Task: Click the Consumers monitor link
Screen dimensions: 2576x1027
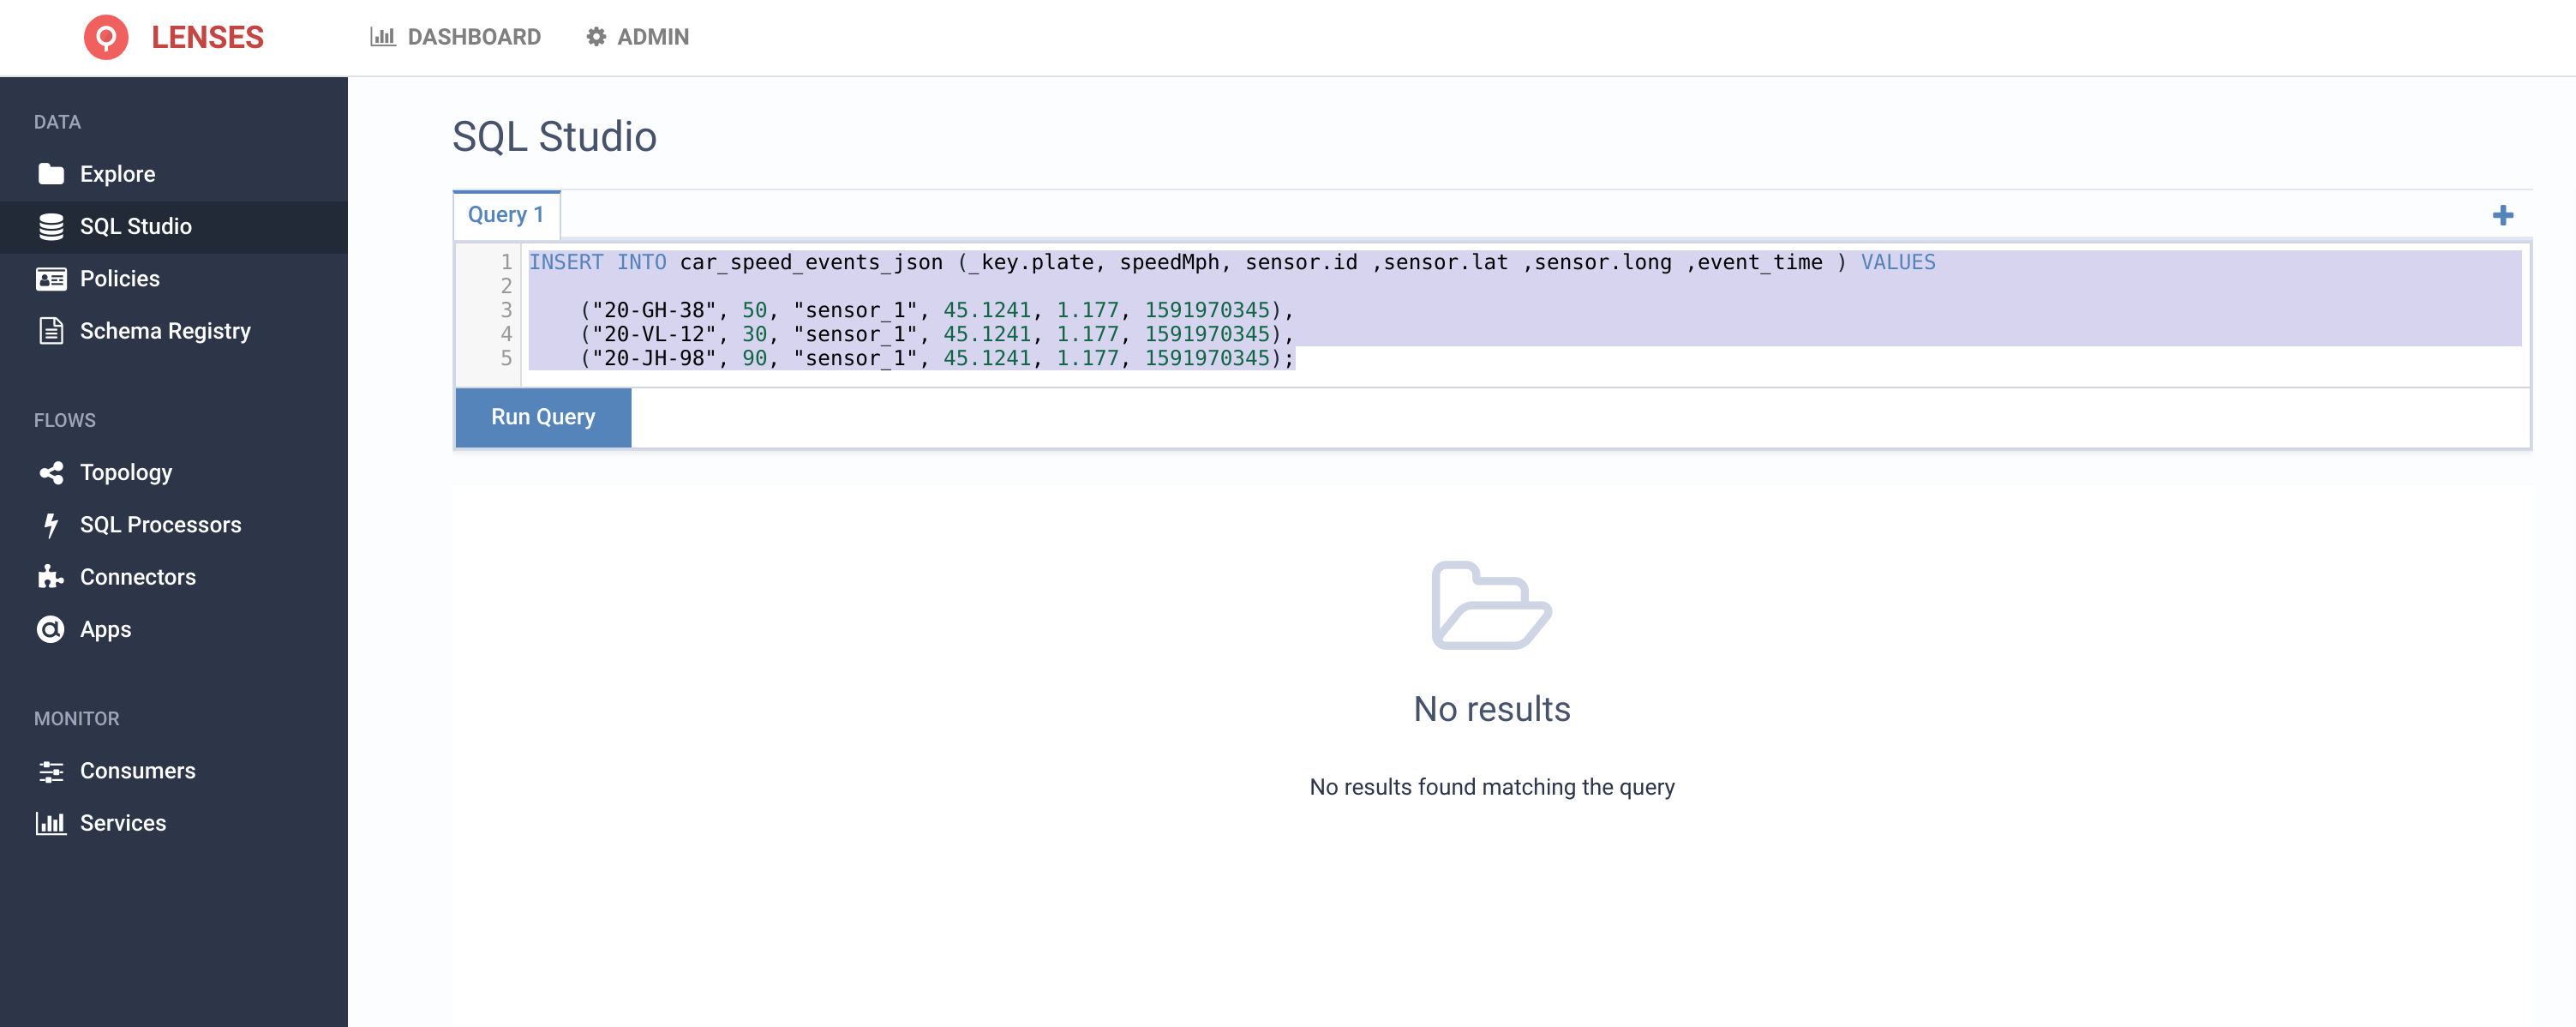Action: (x=138, y=769)
